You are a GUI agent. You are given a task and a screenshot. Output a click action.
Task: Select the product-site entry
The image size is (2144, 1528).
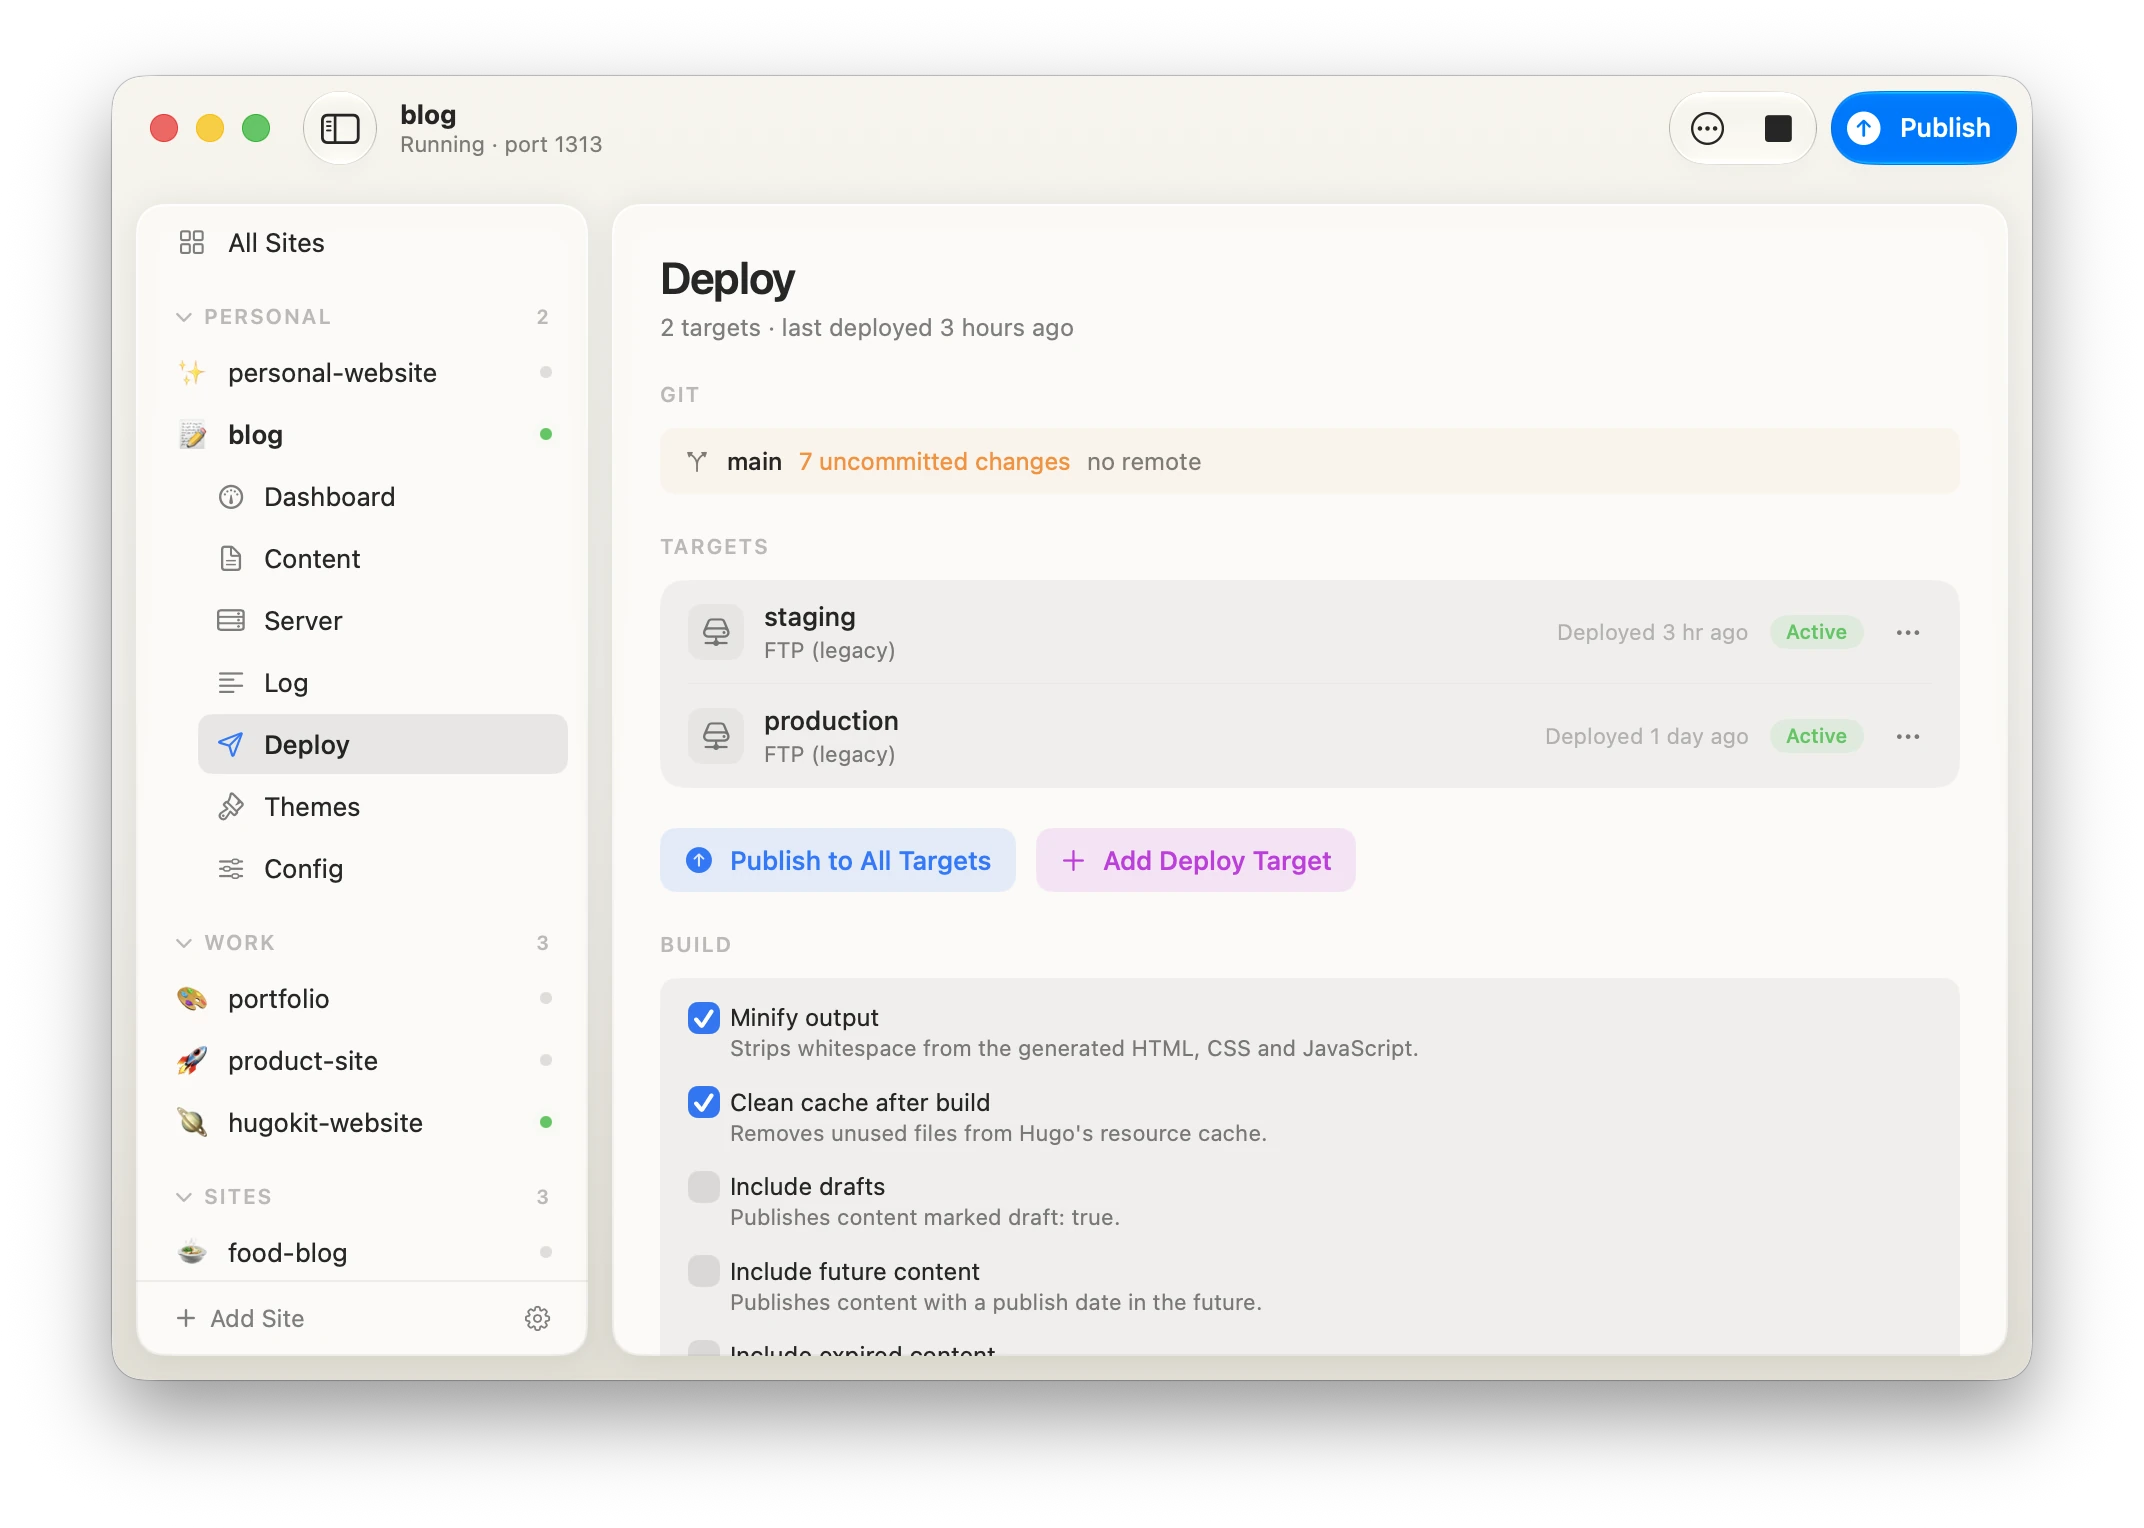[362, 1061]
